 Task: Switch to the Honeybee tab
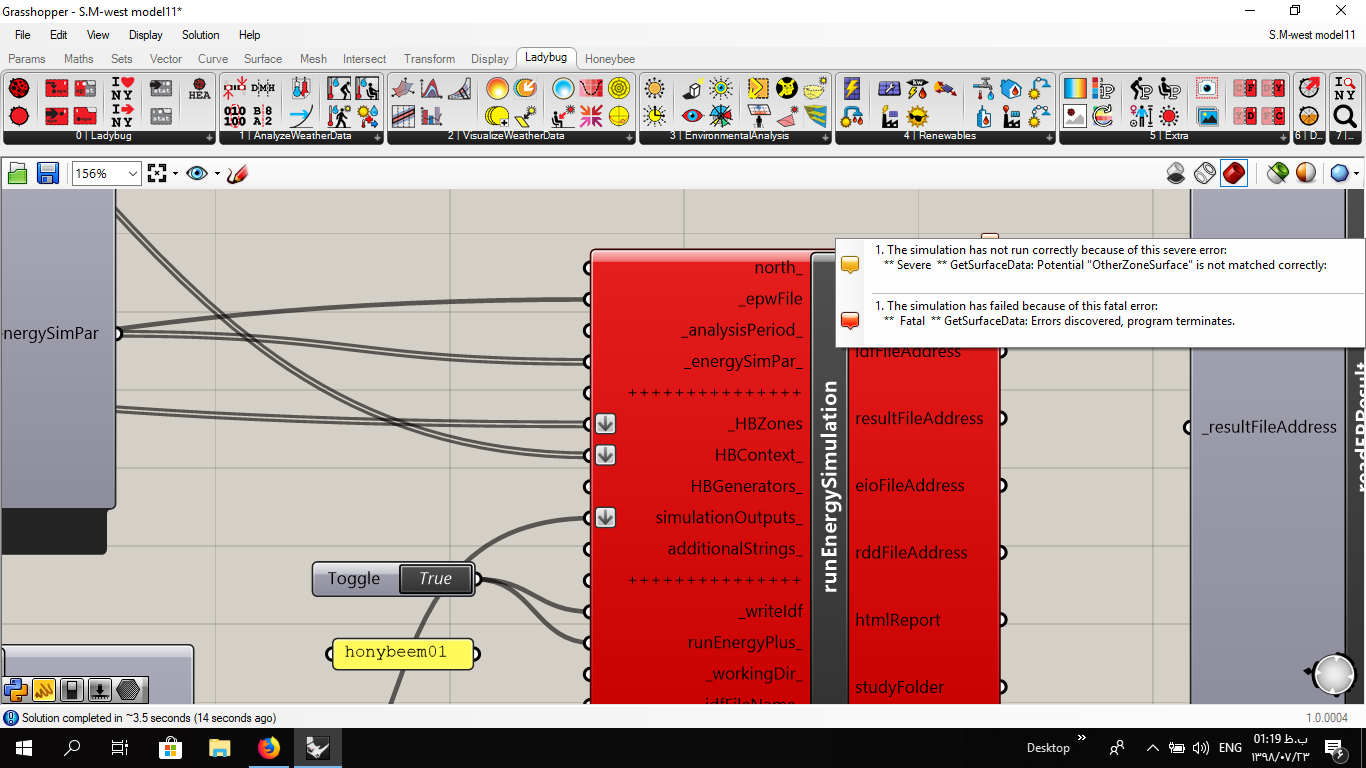pyautogui.click(x=610, y=59)
